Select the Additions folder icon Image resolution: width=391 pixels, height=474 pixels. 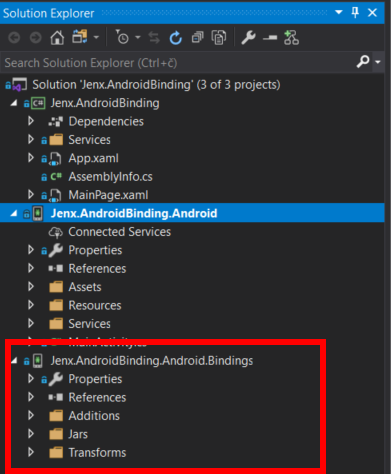(56, 416)
